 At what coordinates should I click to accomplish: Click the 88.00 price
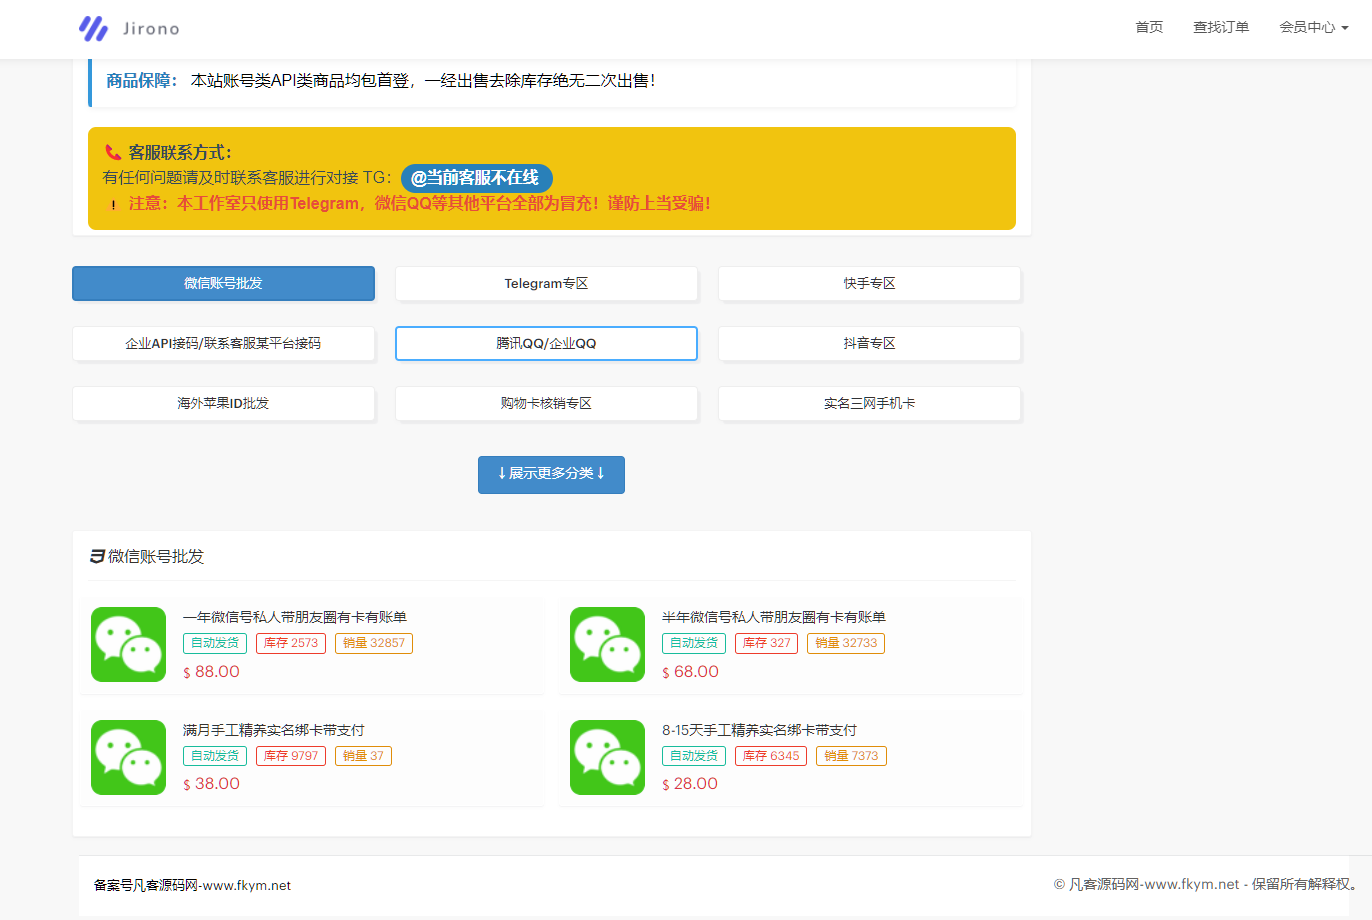(x=212, y=672)
